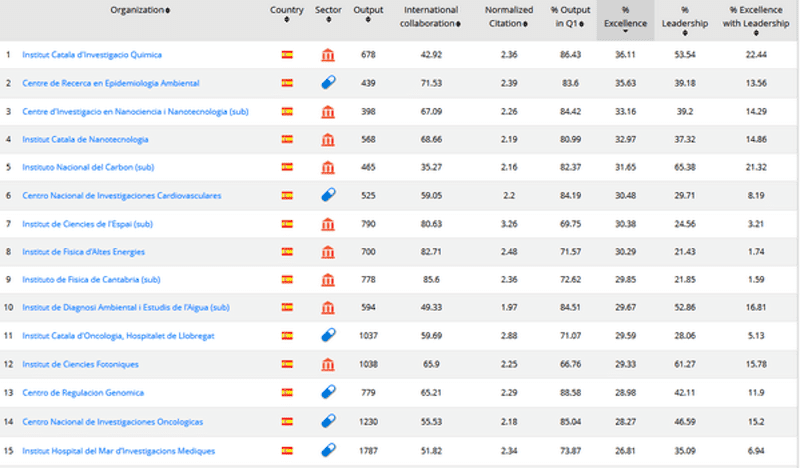This screenshot has height=468, width=800.
Task: Open Centro Nacional de Investigaciones Oncologicas link
Action: [112, 422]
